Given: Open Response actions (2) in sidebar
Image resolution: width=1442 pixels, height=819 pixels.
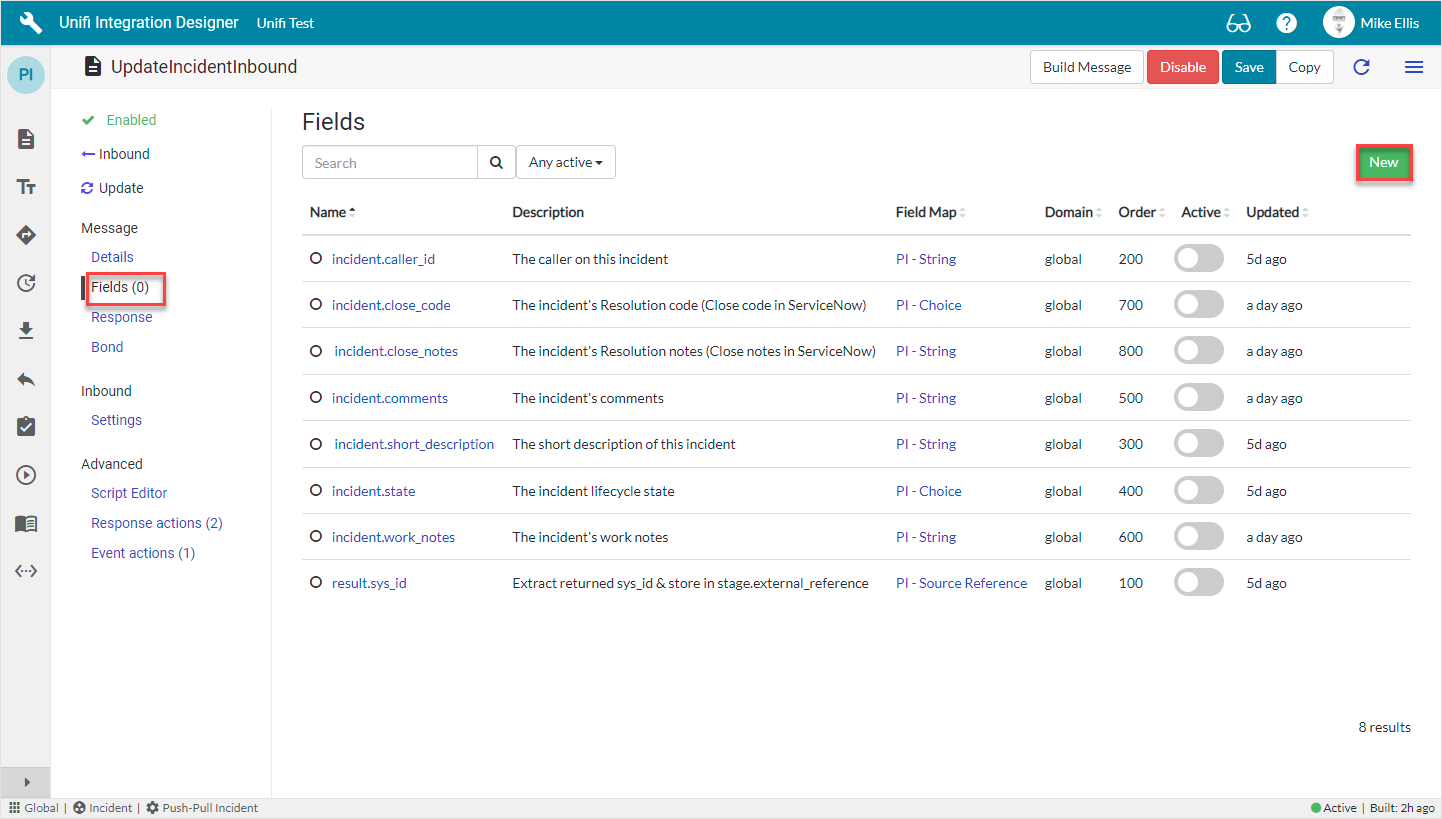Looking at the screenshot, I should 156,523.
